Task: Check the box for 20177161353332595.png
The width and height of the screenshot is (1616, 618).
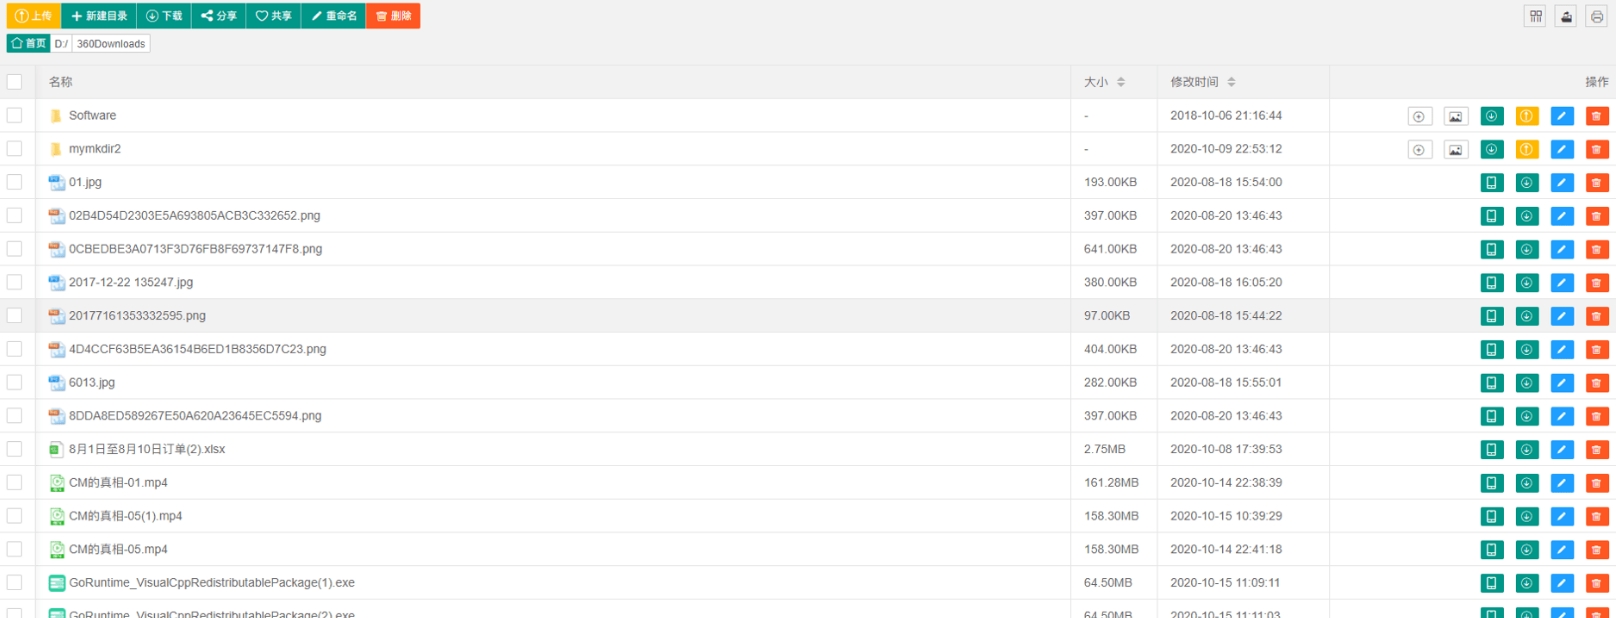Action: 14,315
